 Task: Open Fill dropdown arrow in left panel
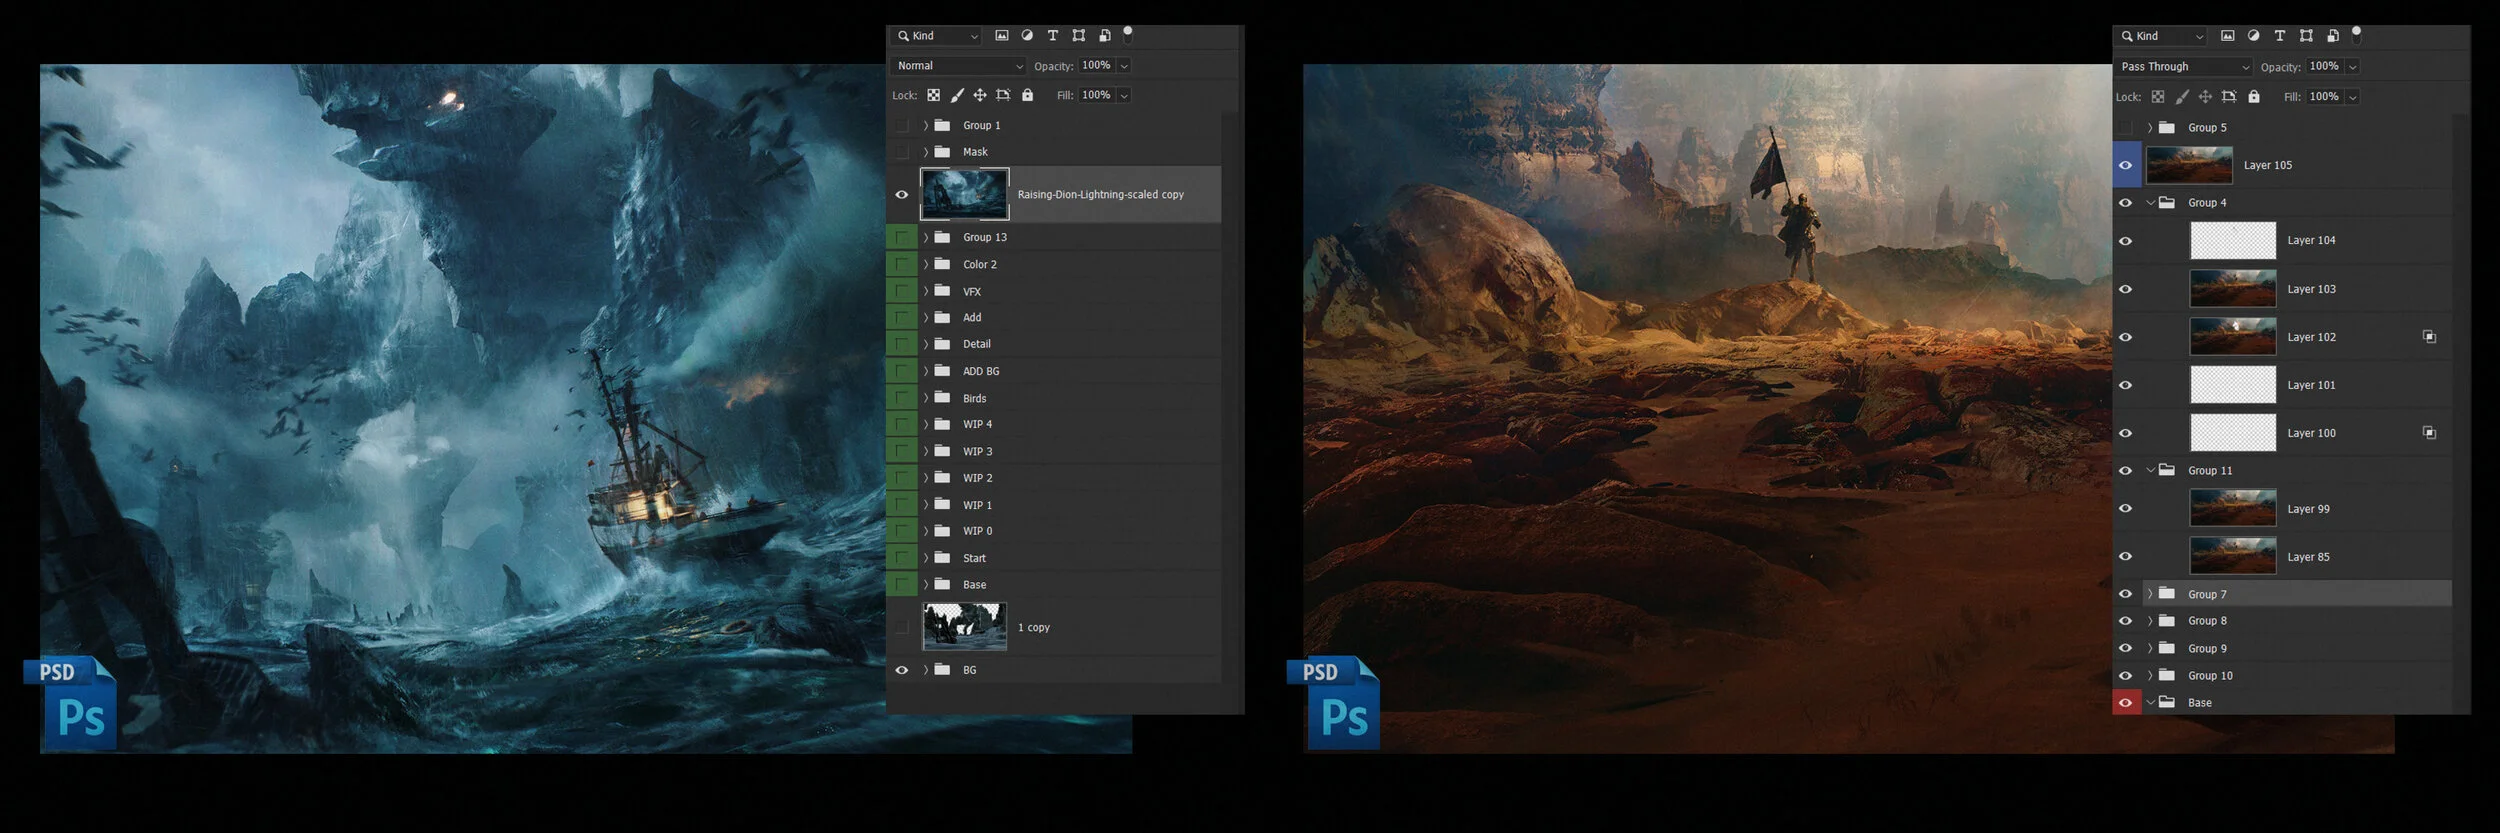click(x=1124, y=96)
